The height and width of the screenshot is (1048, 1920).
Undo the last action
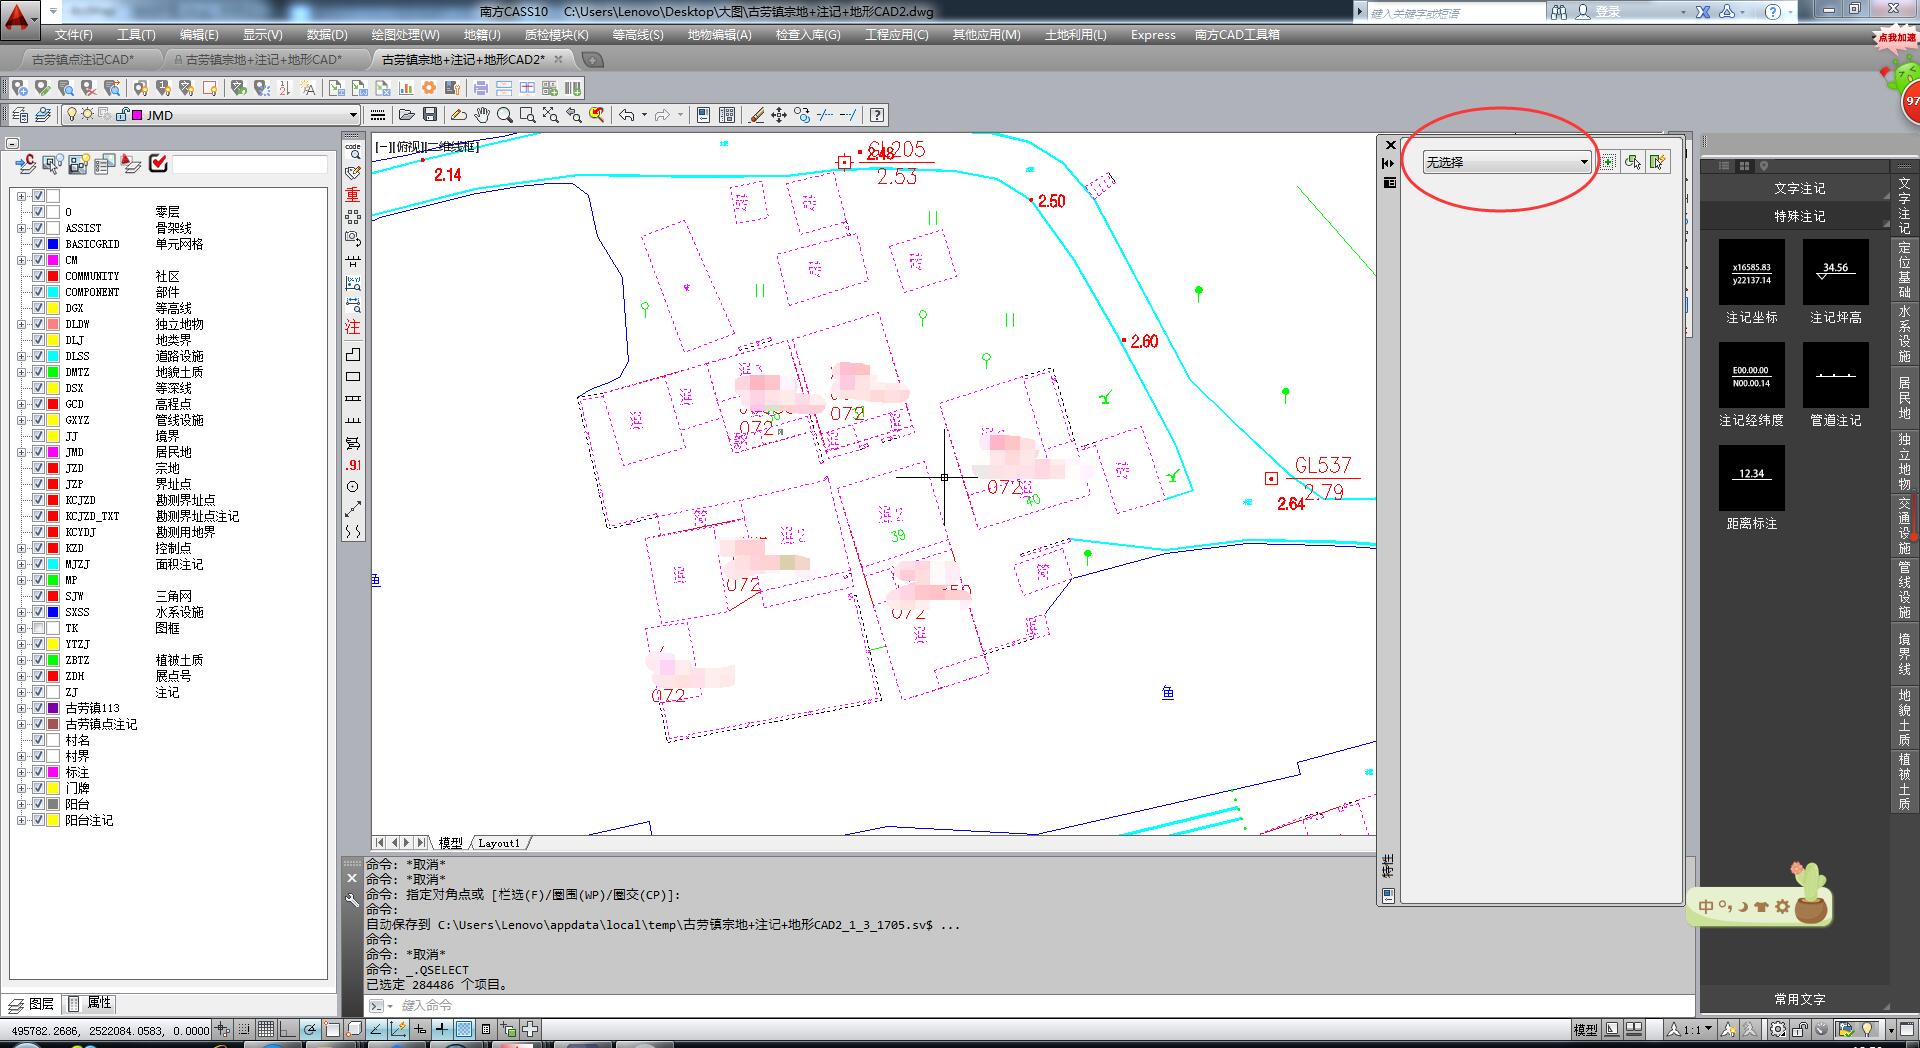[626, 115]
